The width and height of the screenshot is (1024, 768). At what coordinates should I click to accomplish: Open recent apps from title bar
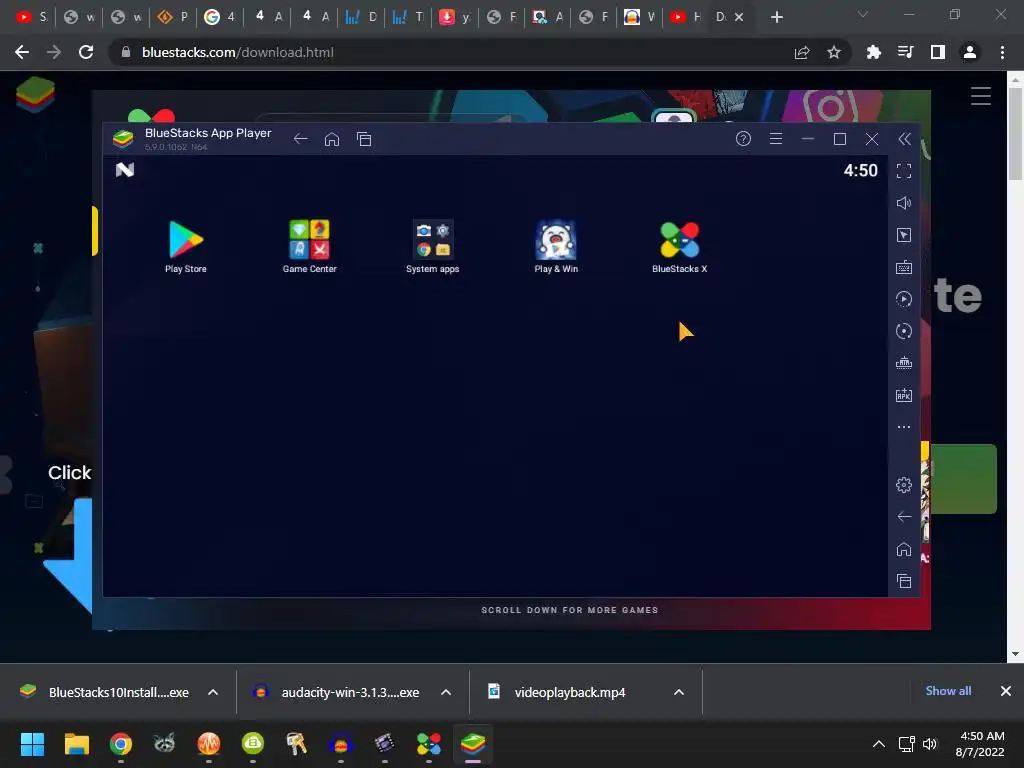click(364, 138)
